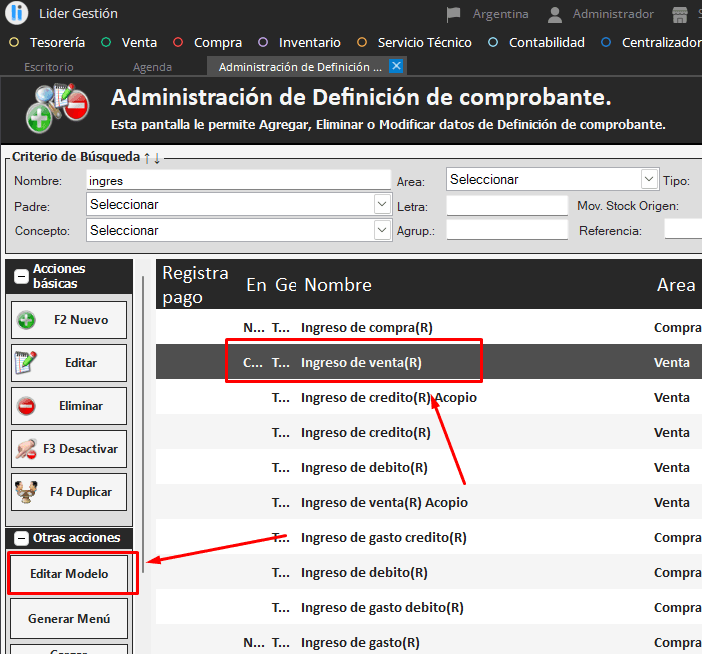Collapse the Otras acciones panel

click(x=21, y=538)
